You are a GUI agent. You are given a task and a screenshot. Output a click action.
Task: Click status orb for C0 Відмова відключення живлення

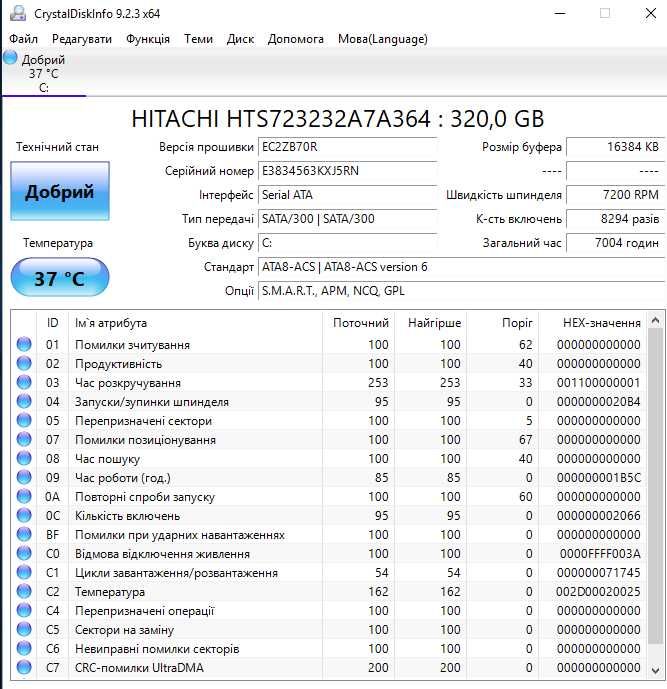tap(24, 553)
